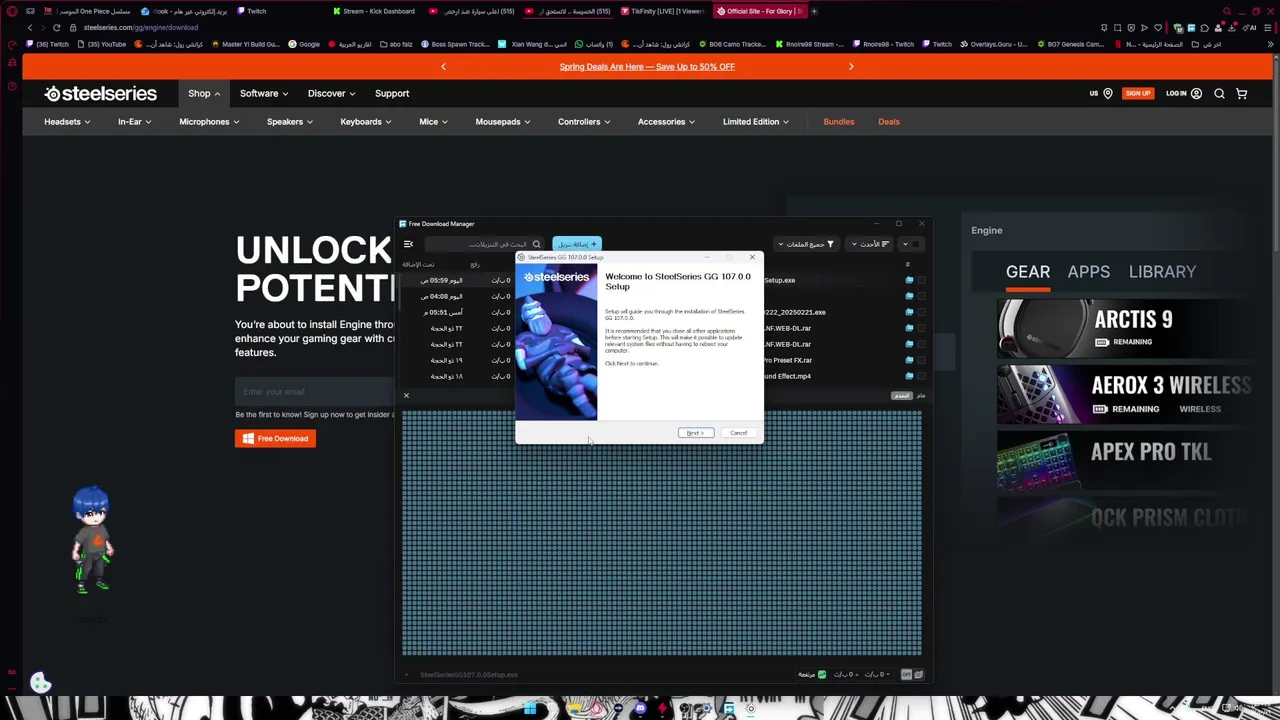The image size is (1280, 720).
Task: Switch to the GEAR tab in Engine panel
Action: 1028,272
